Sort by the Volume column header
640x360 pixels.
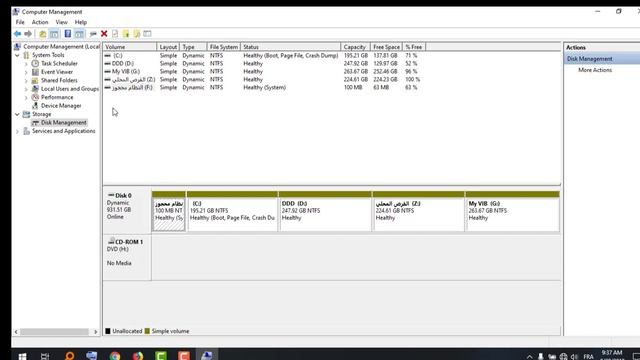130,47
